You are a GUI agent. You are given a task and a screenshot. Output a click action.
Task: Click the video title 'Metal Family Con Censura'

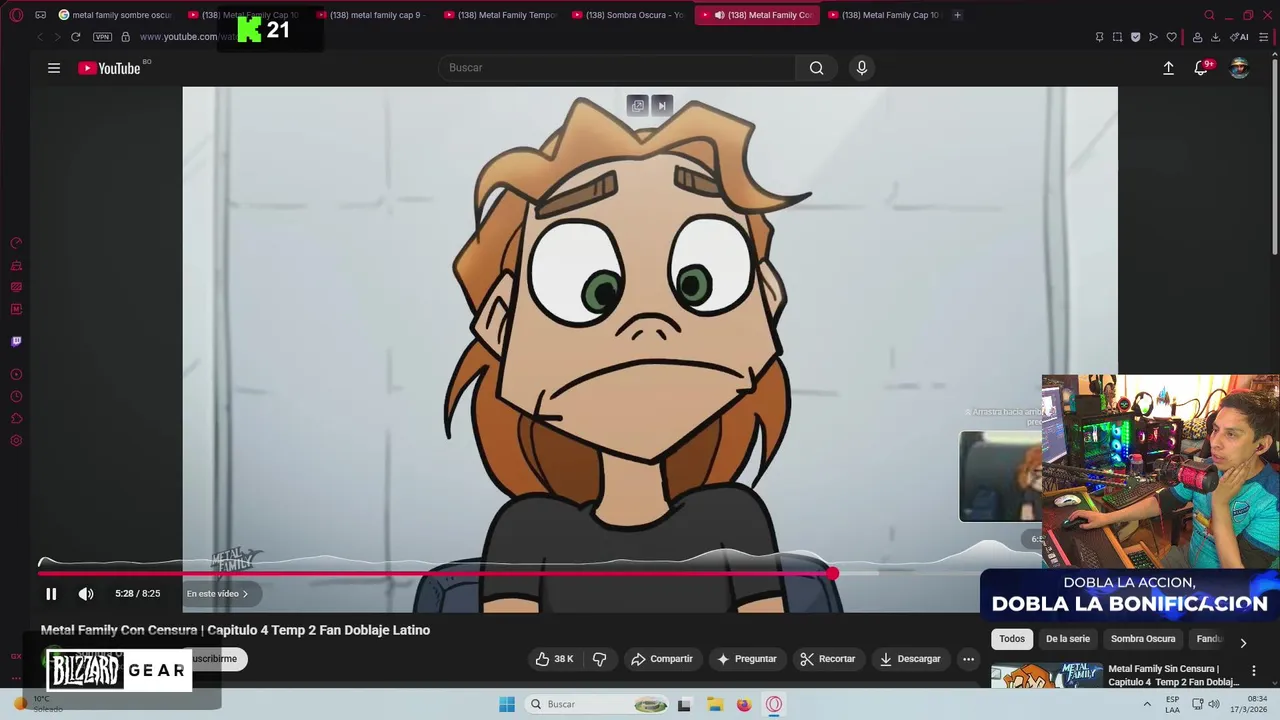(x=235, y=630)
